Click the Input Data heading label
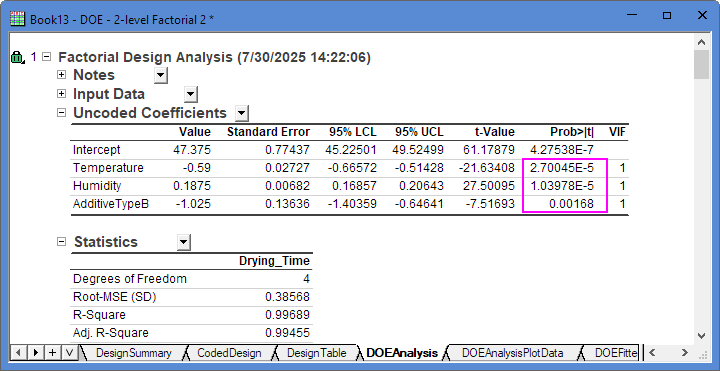Viewport: 720px width, 371px height. pyautogui.click(x=109, y=94)
